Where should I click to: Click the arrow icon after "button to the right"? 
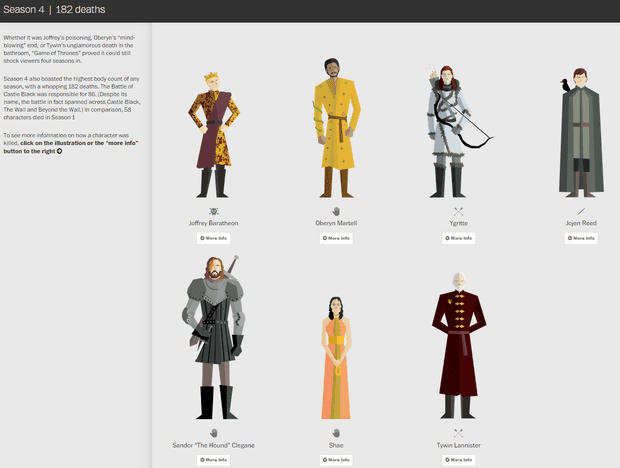pos(59,151)
